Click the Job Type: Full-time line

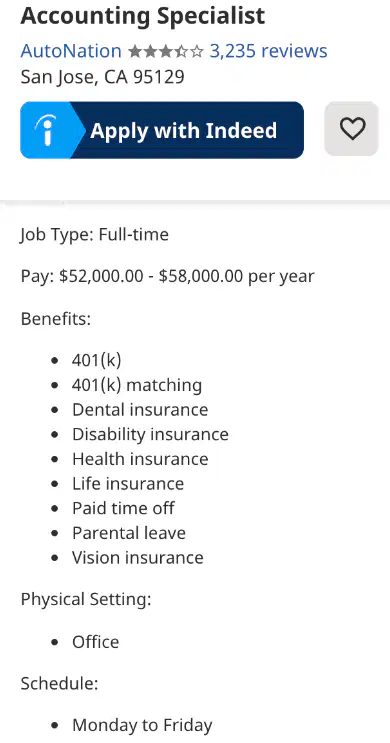click(95, 235)
